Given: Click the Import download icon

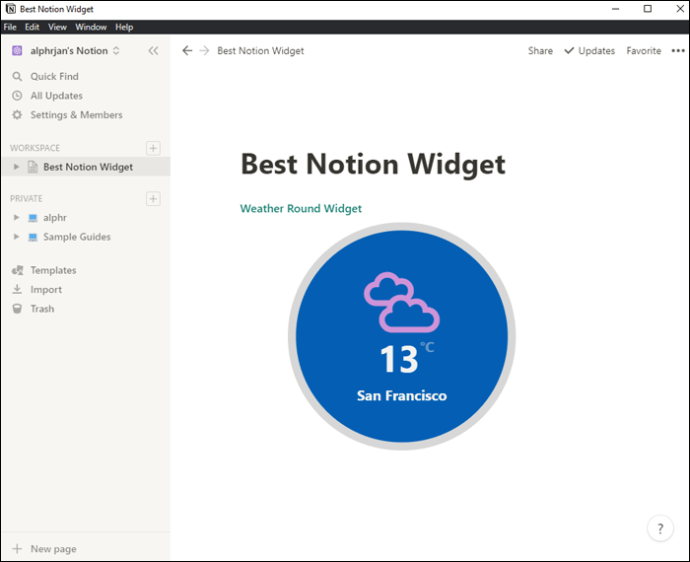Looking at the screenshot, I should point(17,289).
